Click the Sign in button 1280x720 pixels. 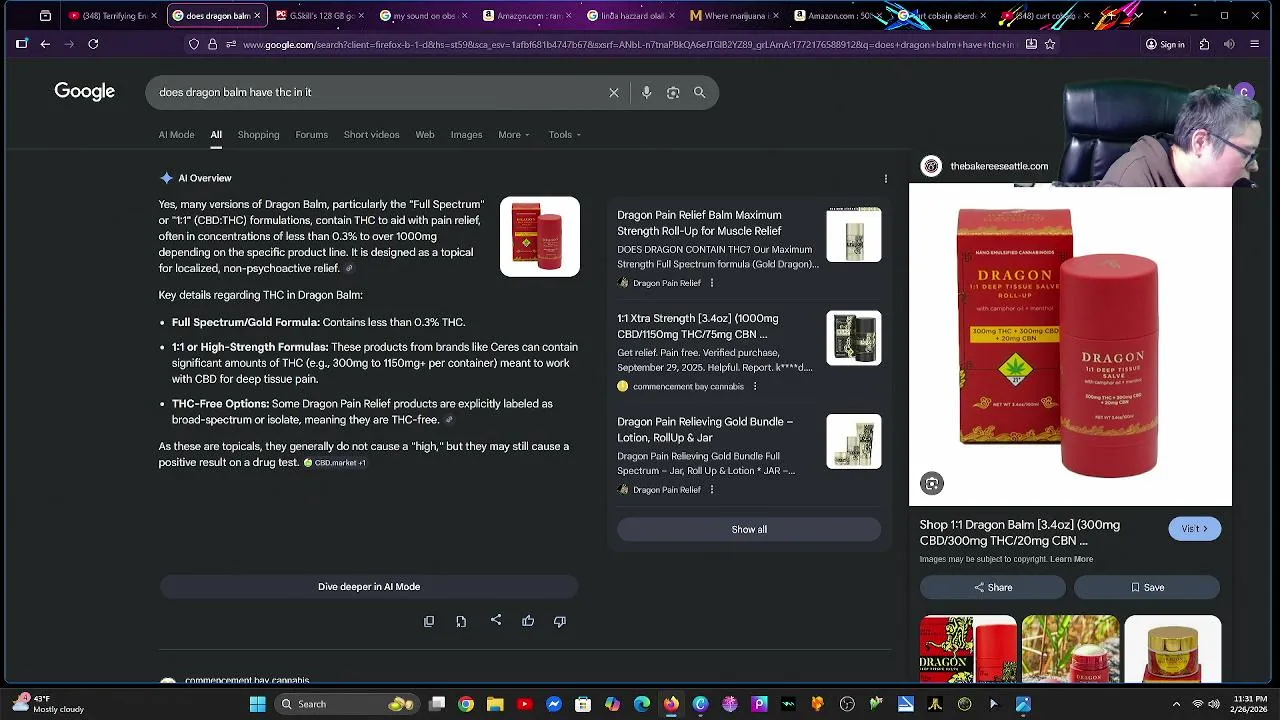click(1164, 44)
